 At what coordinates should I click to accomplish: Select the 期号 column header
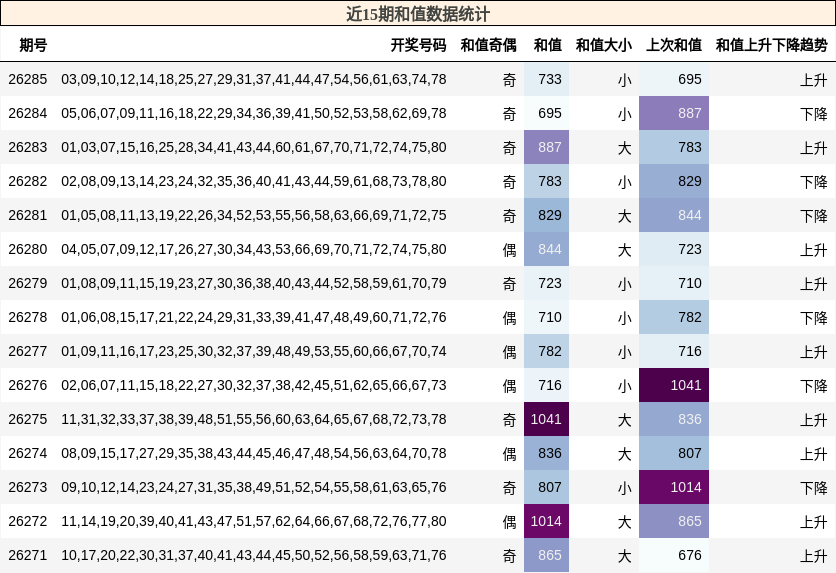pos(33,45)
